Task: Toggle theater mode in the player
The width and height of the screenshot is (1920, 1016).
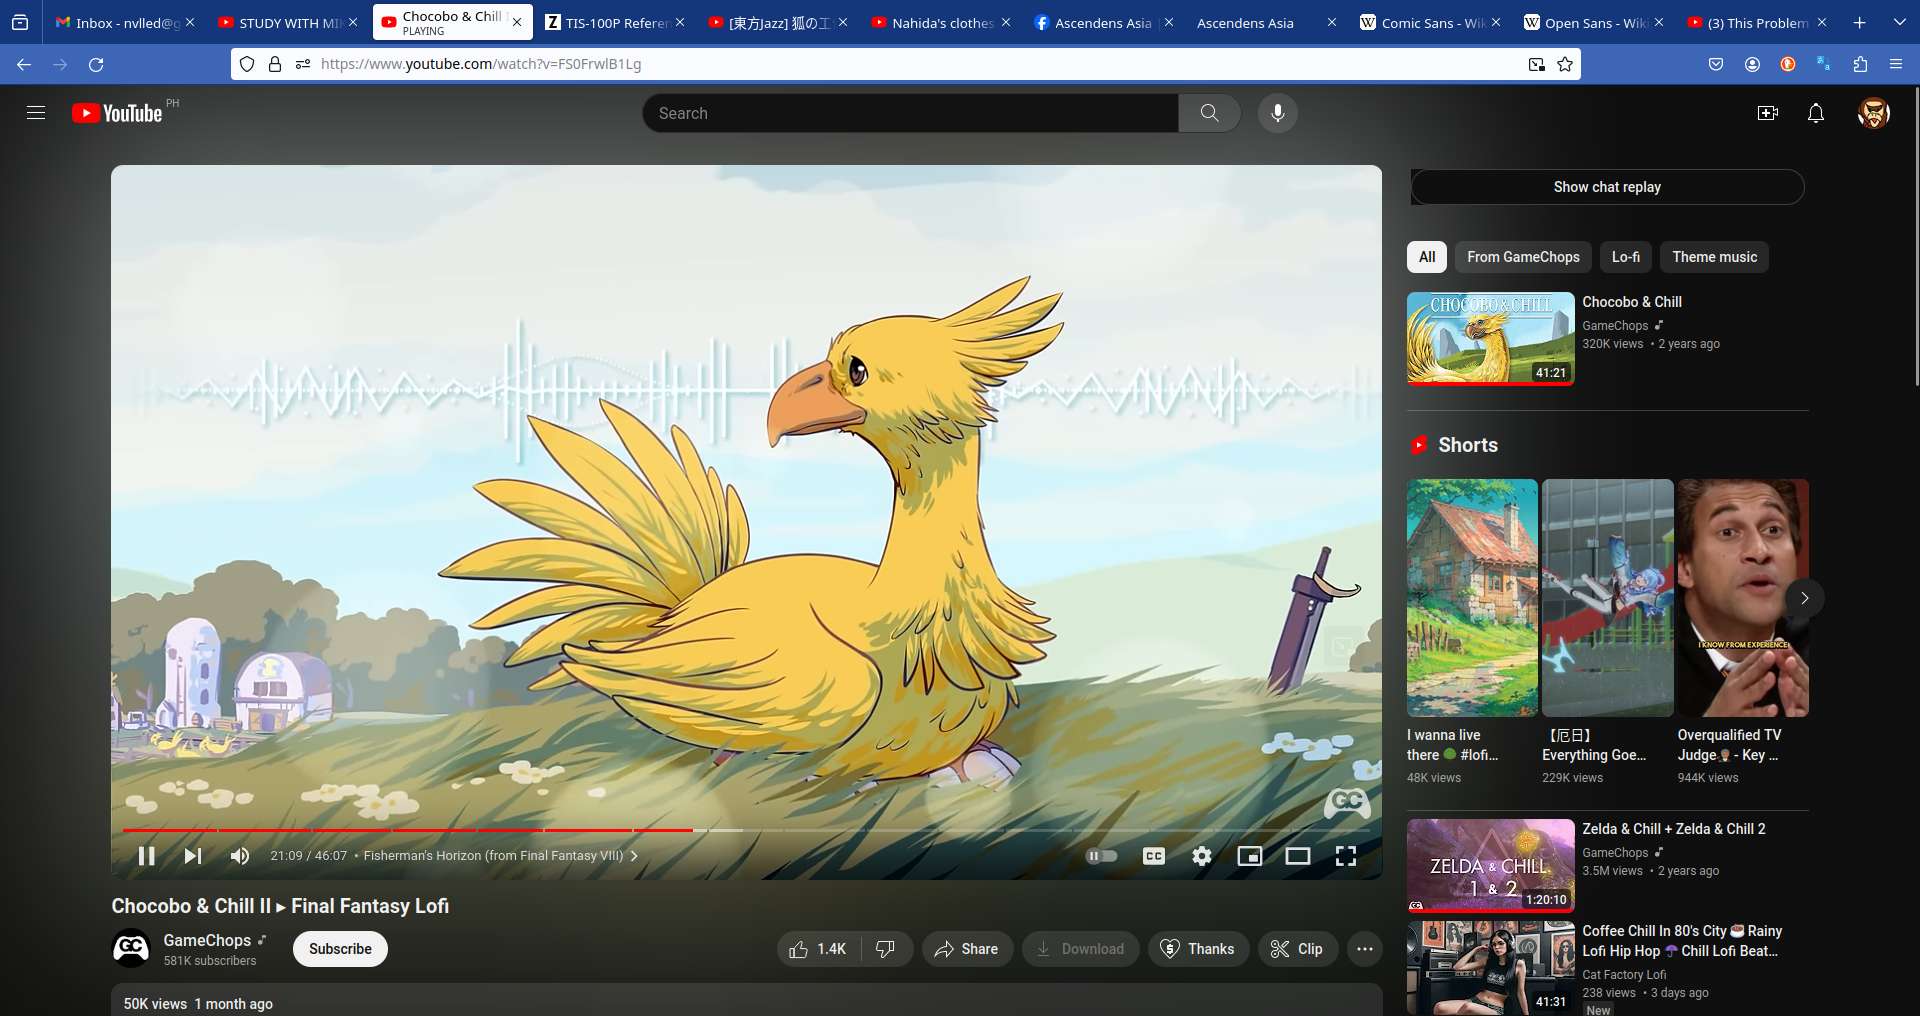Action: [1298, 856]
